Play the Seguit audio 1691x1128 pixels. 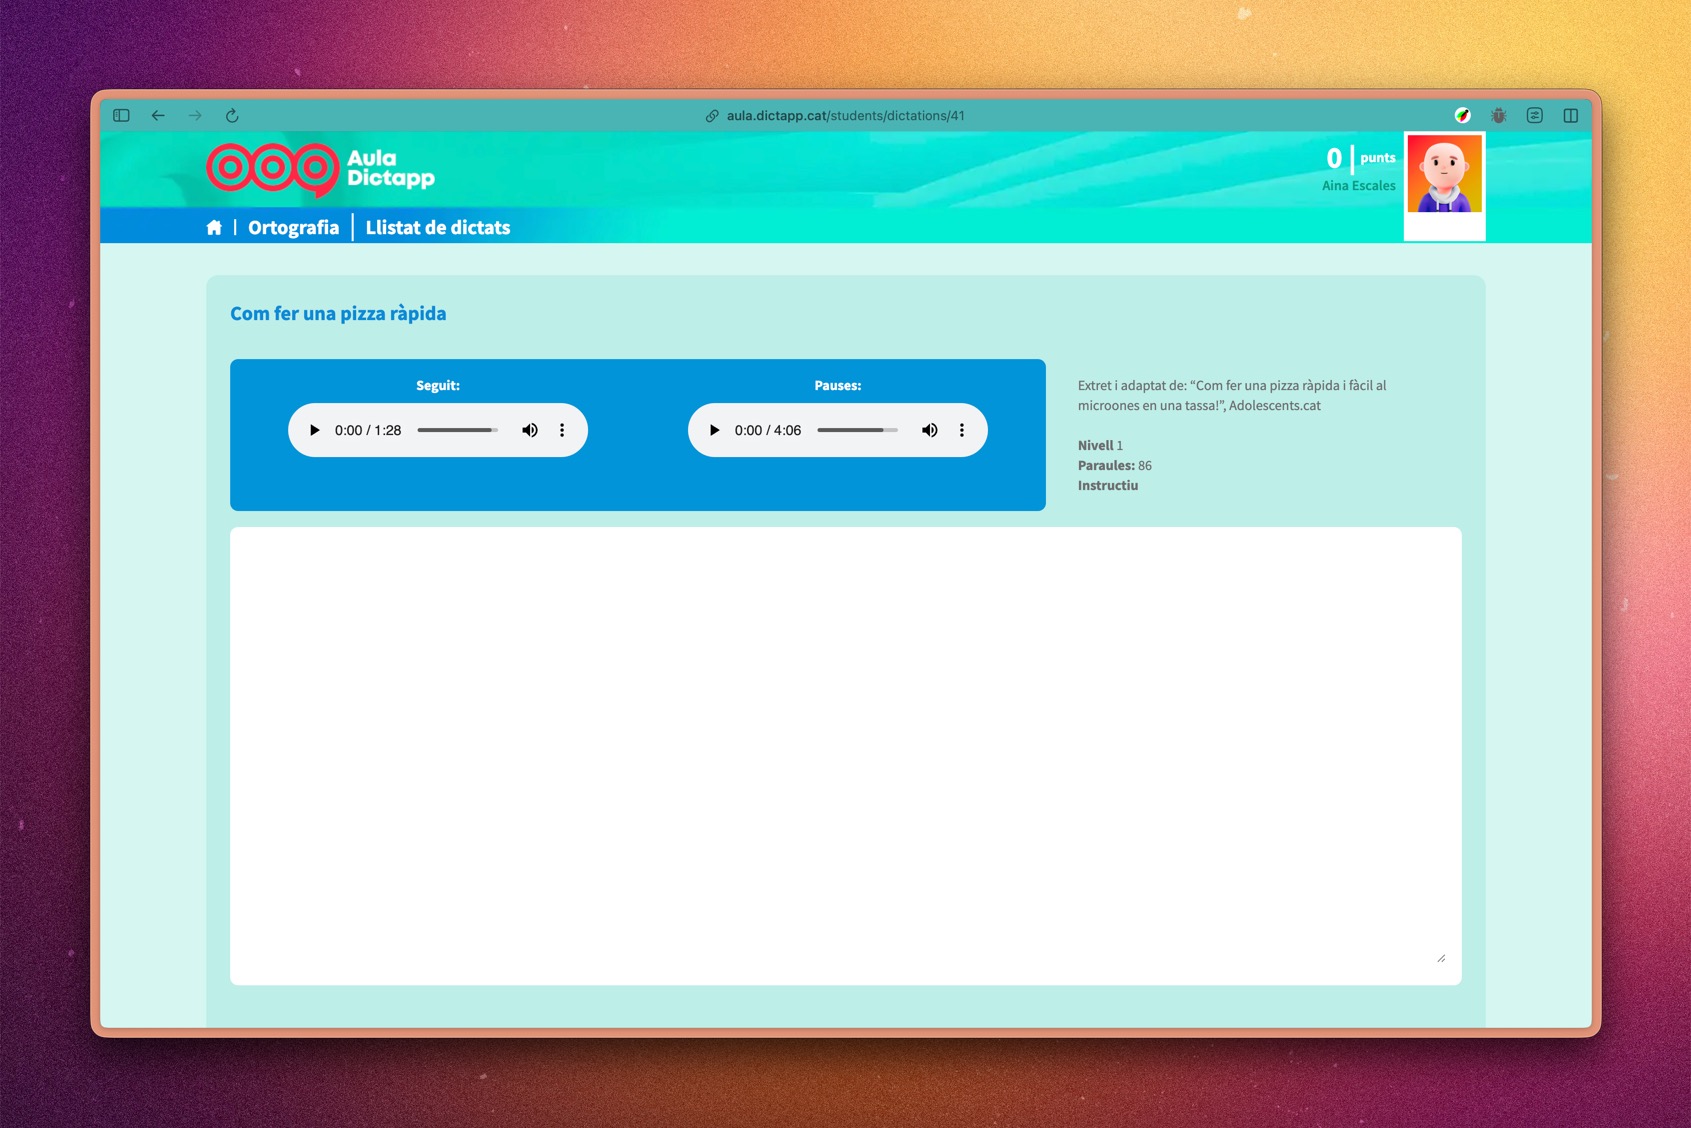pos(314,430)
